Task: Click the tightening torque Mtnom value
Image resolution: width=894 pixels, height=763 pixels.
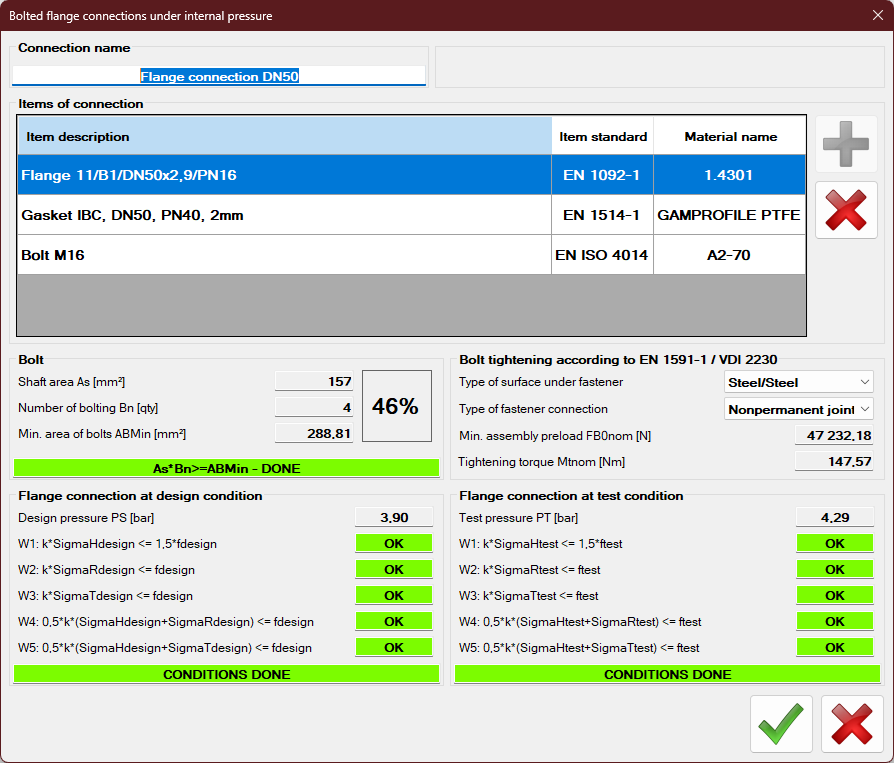Action: pyautogui.click(x=834, y=461)
